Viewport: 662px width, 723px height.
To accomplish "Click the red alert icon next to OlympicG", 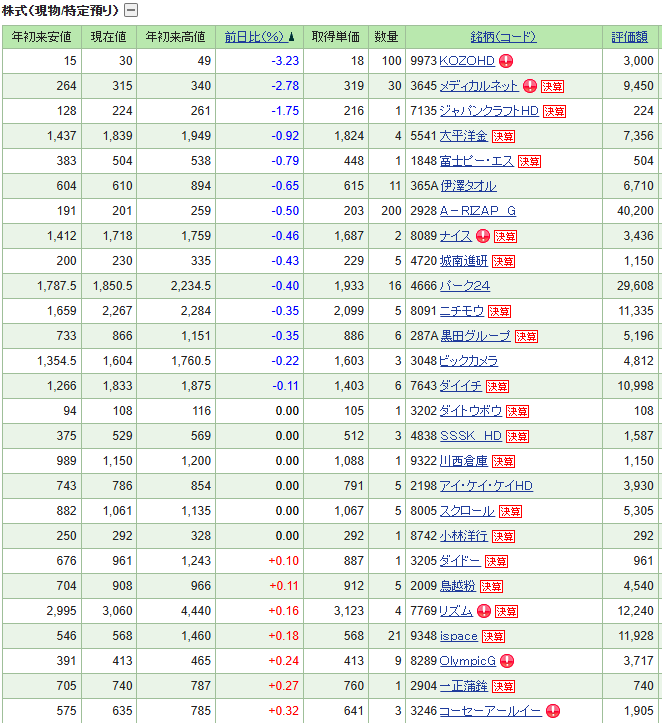I will tap(507, 661).
